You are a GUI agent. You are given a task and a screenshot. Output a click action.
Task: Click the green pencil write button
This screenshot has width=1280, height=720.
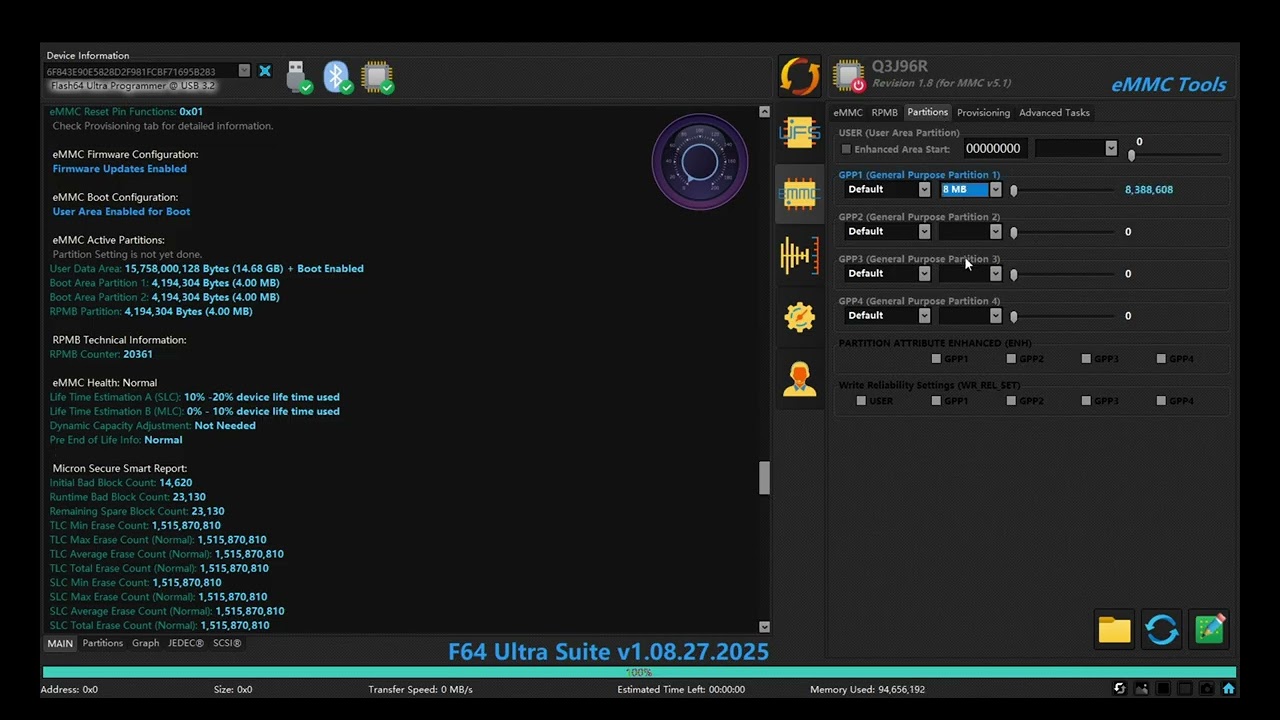[x=1209, y=629]
